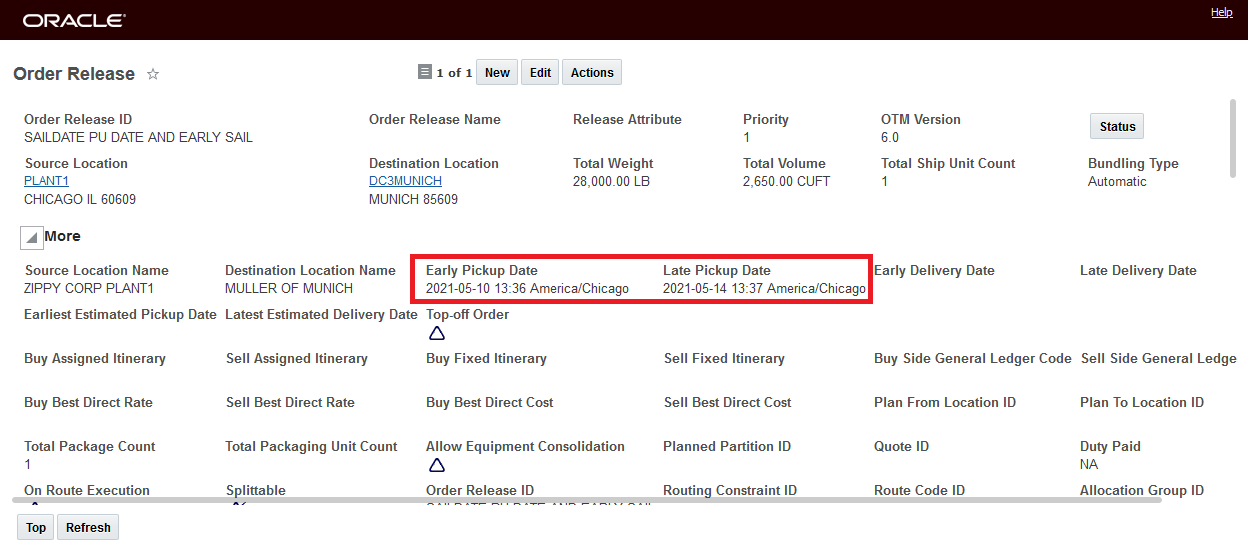Click the Sell Best Direct Cost label
1248x545 pixels.
coord(728,402)
